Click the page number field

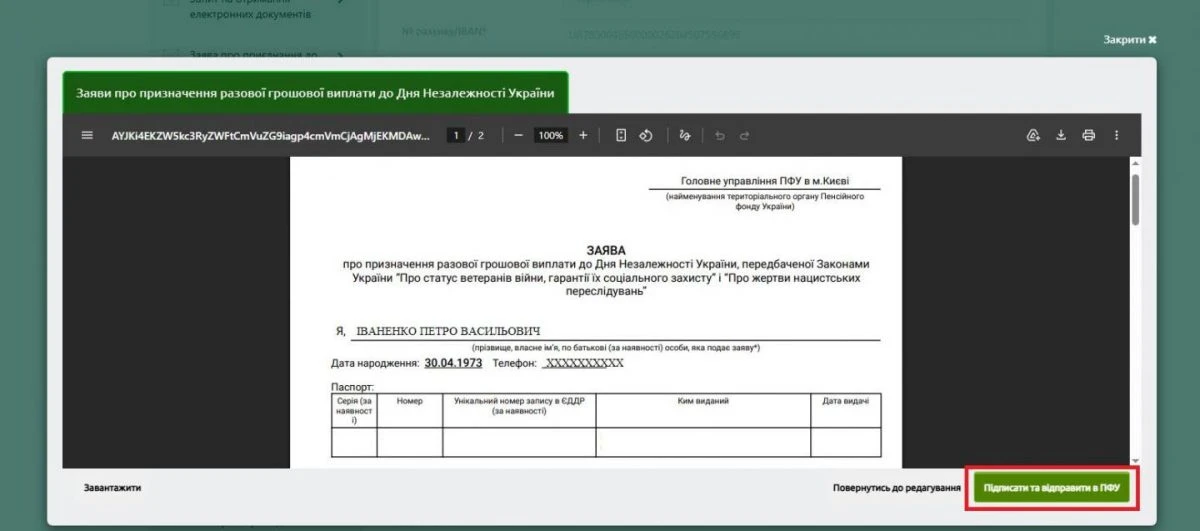pos(455,135)
